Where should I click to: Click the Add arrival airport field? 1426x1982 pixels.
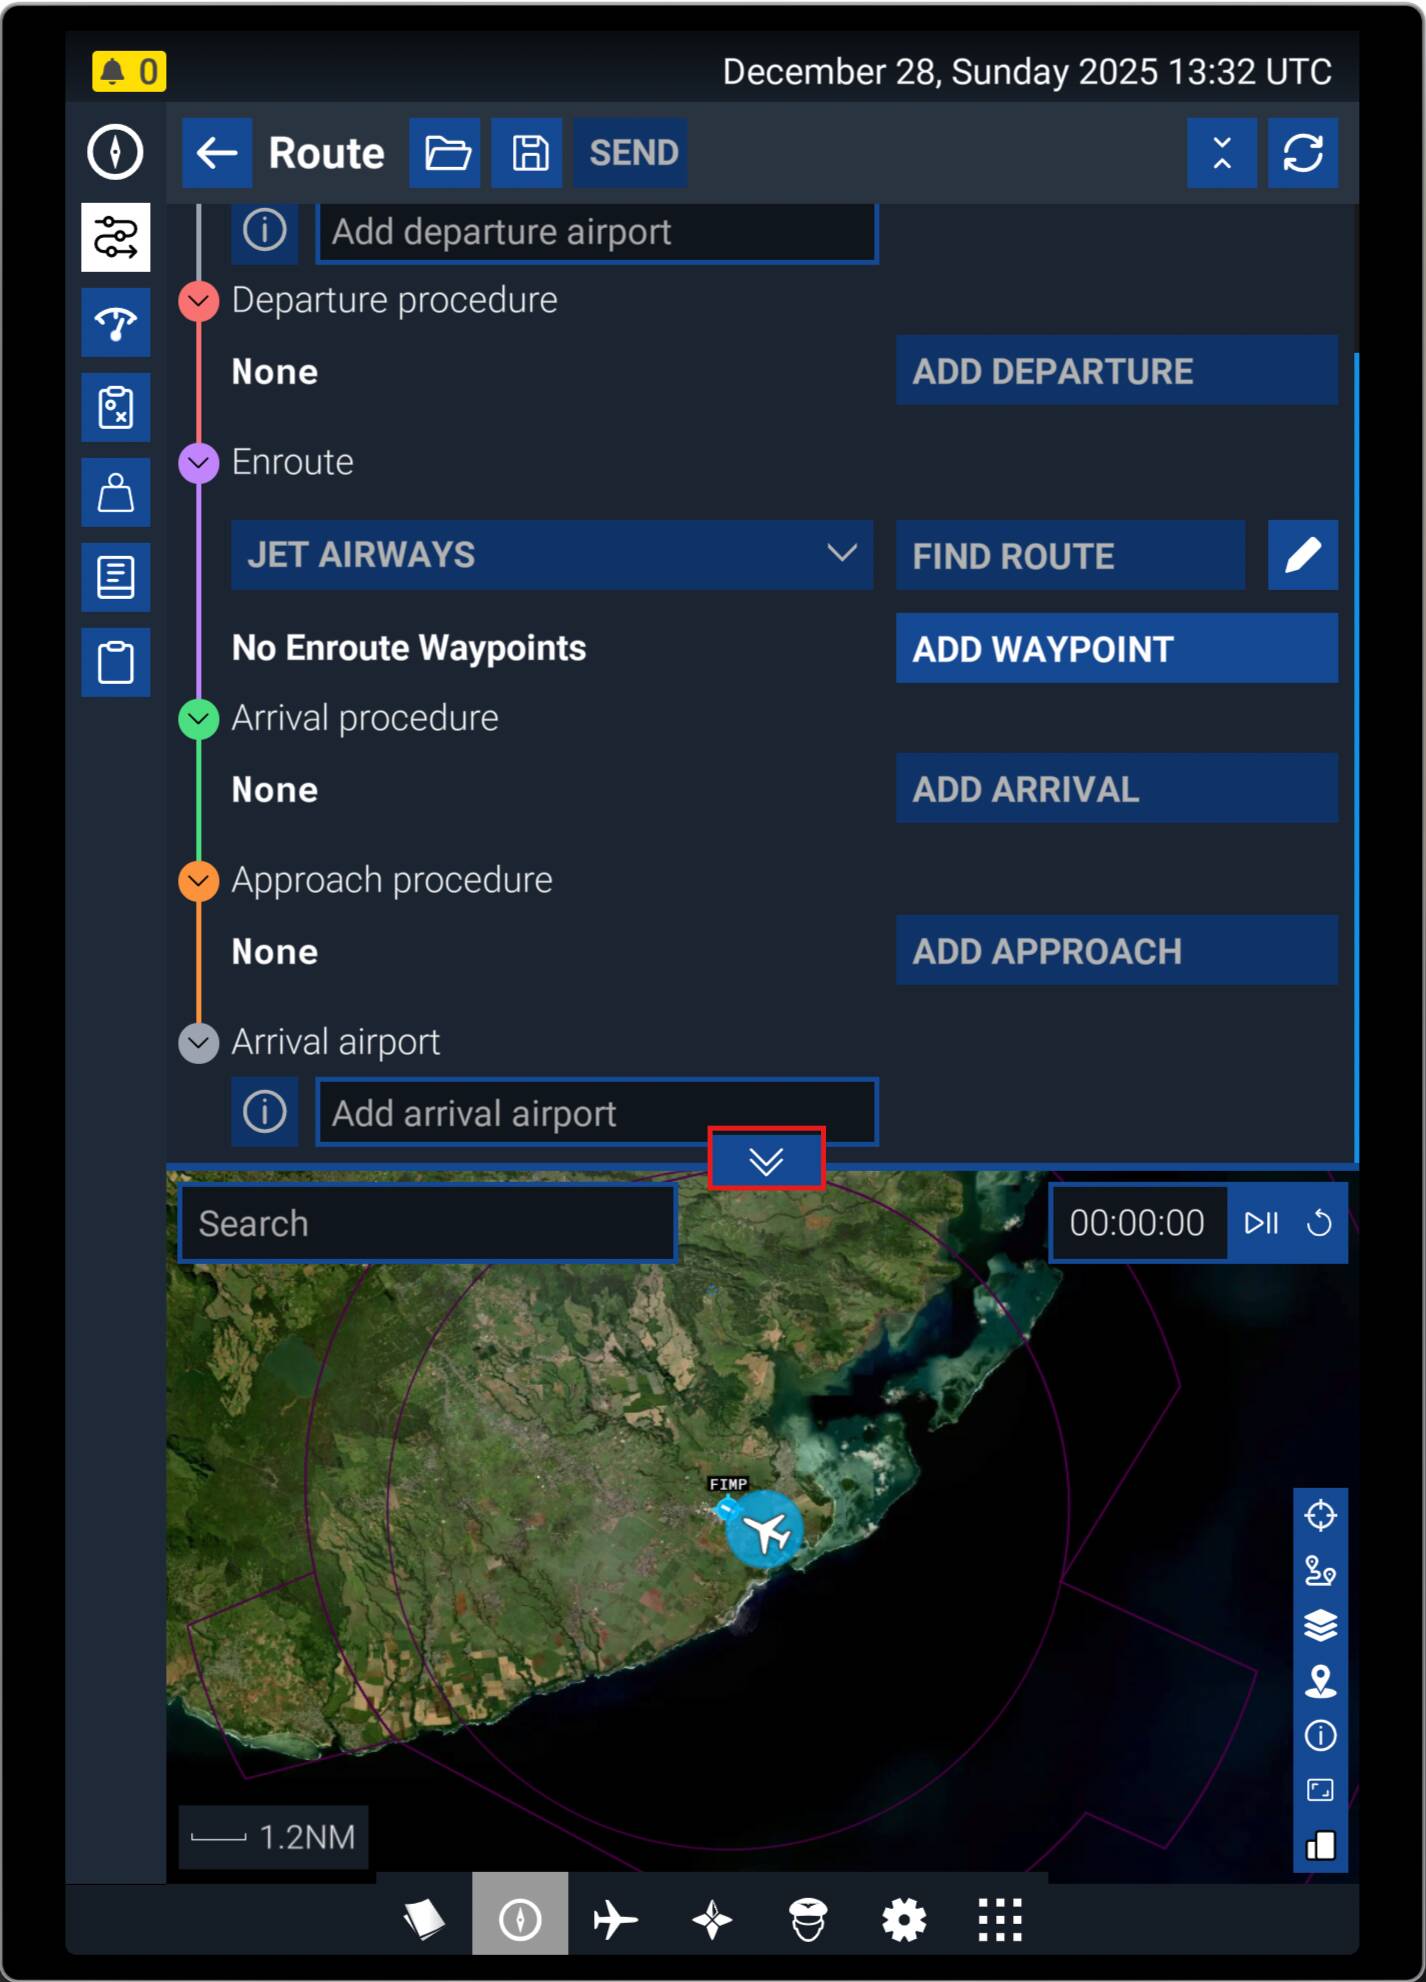(x=597, y=1112)
